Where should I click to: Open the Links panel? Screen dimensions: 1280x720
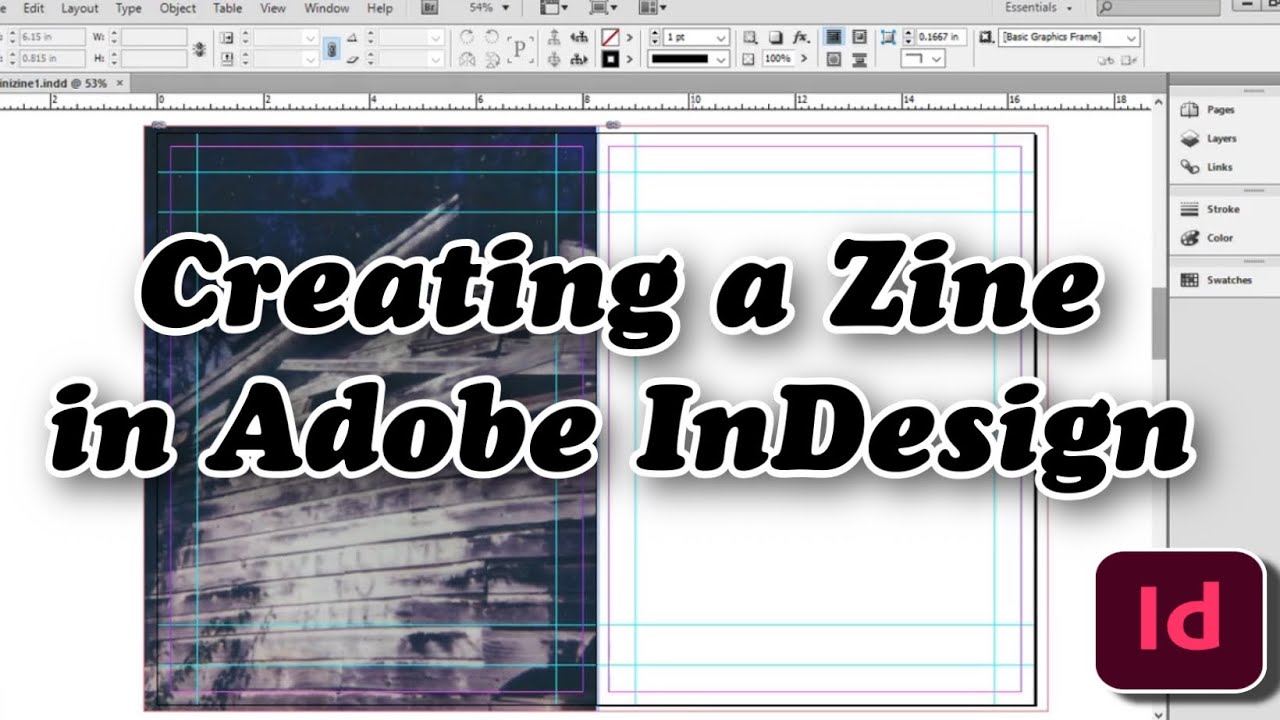point(1207,167)
